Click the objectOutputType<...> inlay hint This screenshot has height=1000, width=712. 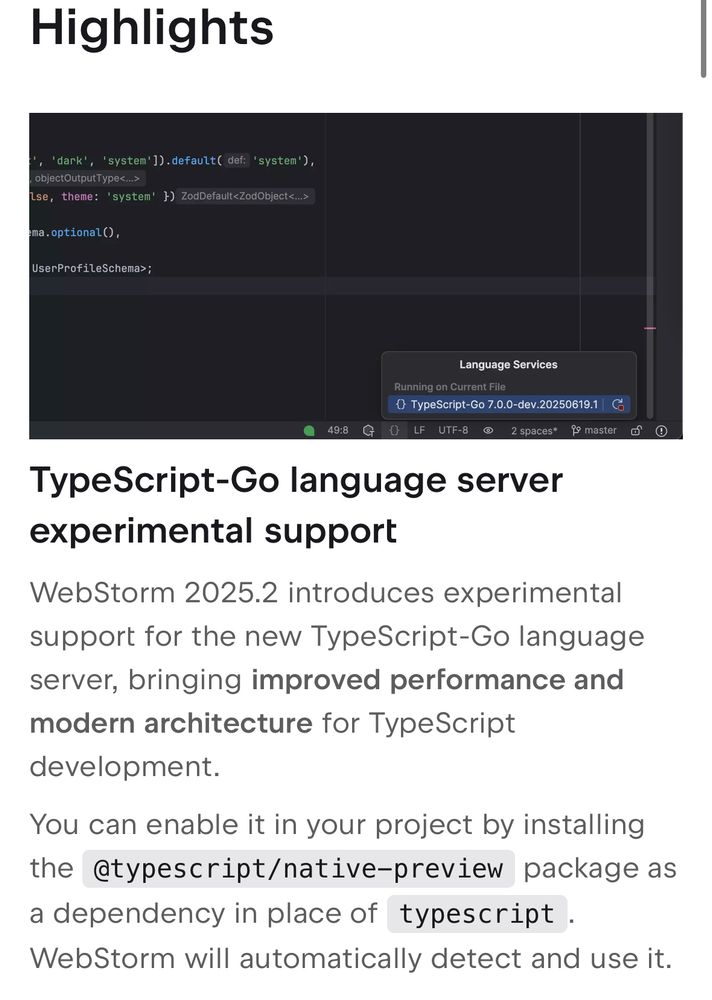click(x=87, y=178)
